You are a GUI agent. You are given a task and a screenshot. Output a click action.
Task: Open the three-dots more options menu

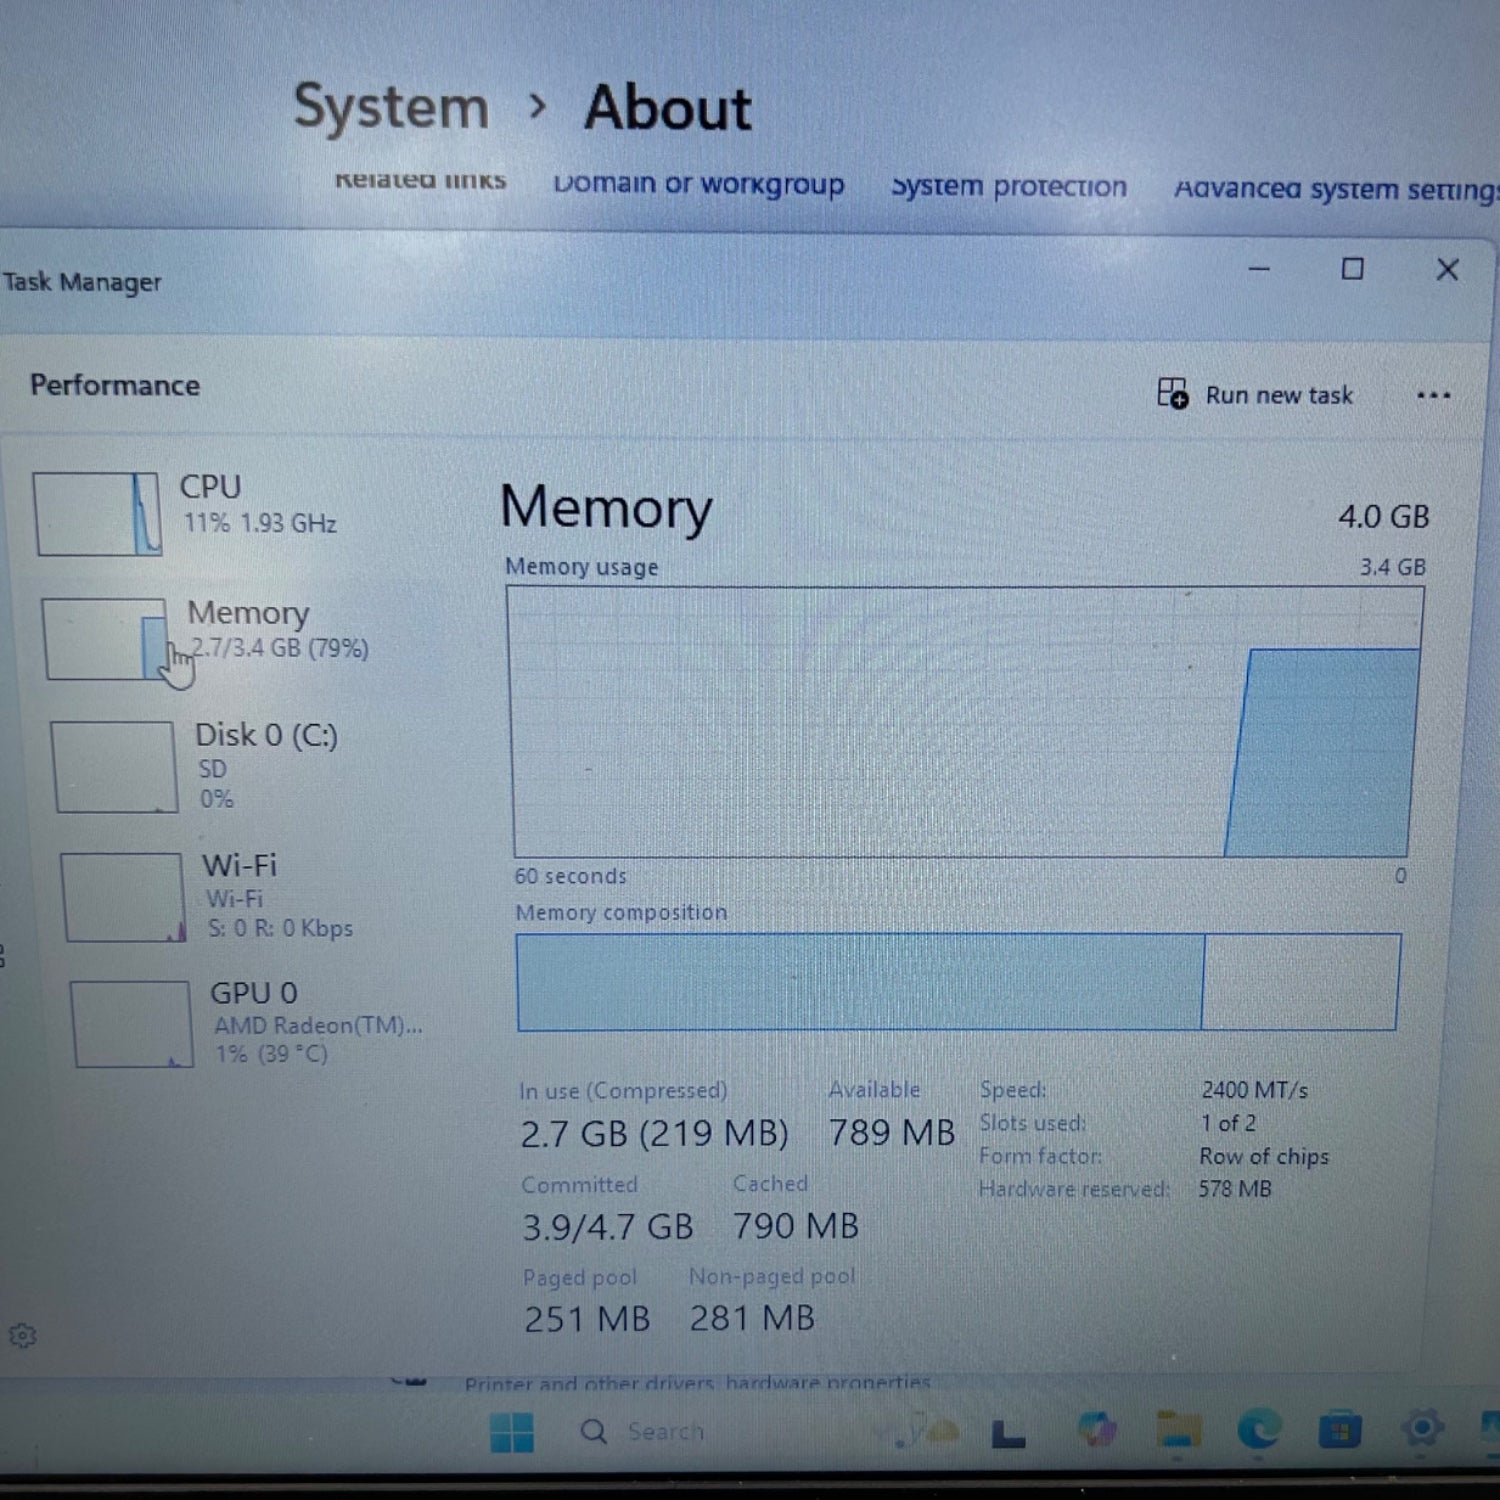(1433, 396)
